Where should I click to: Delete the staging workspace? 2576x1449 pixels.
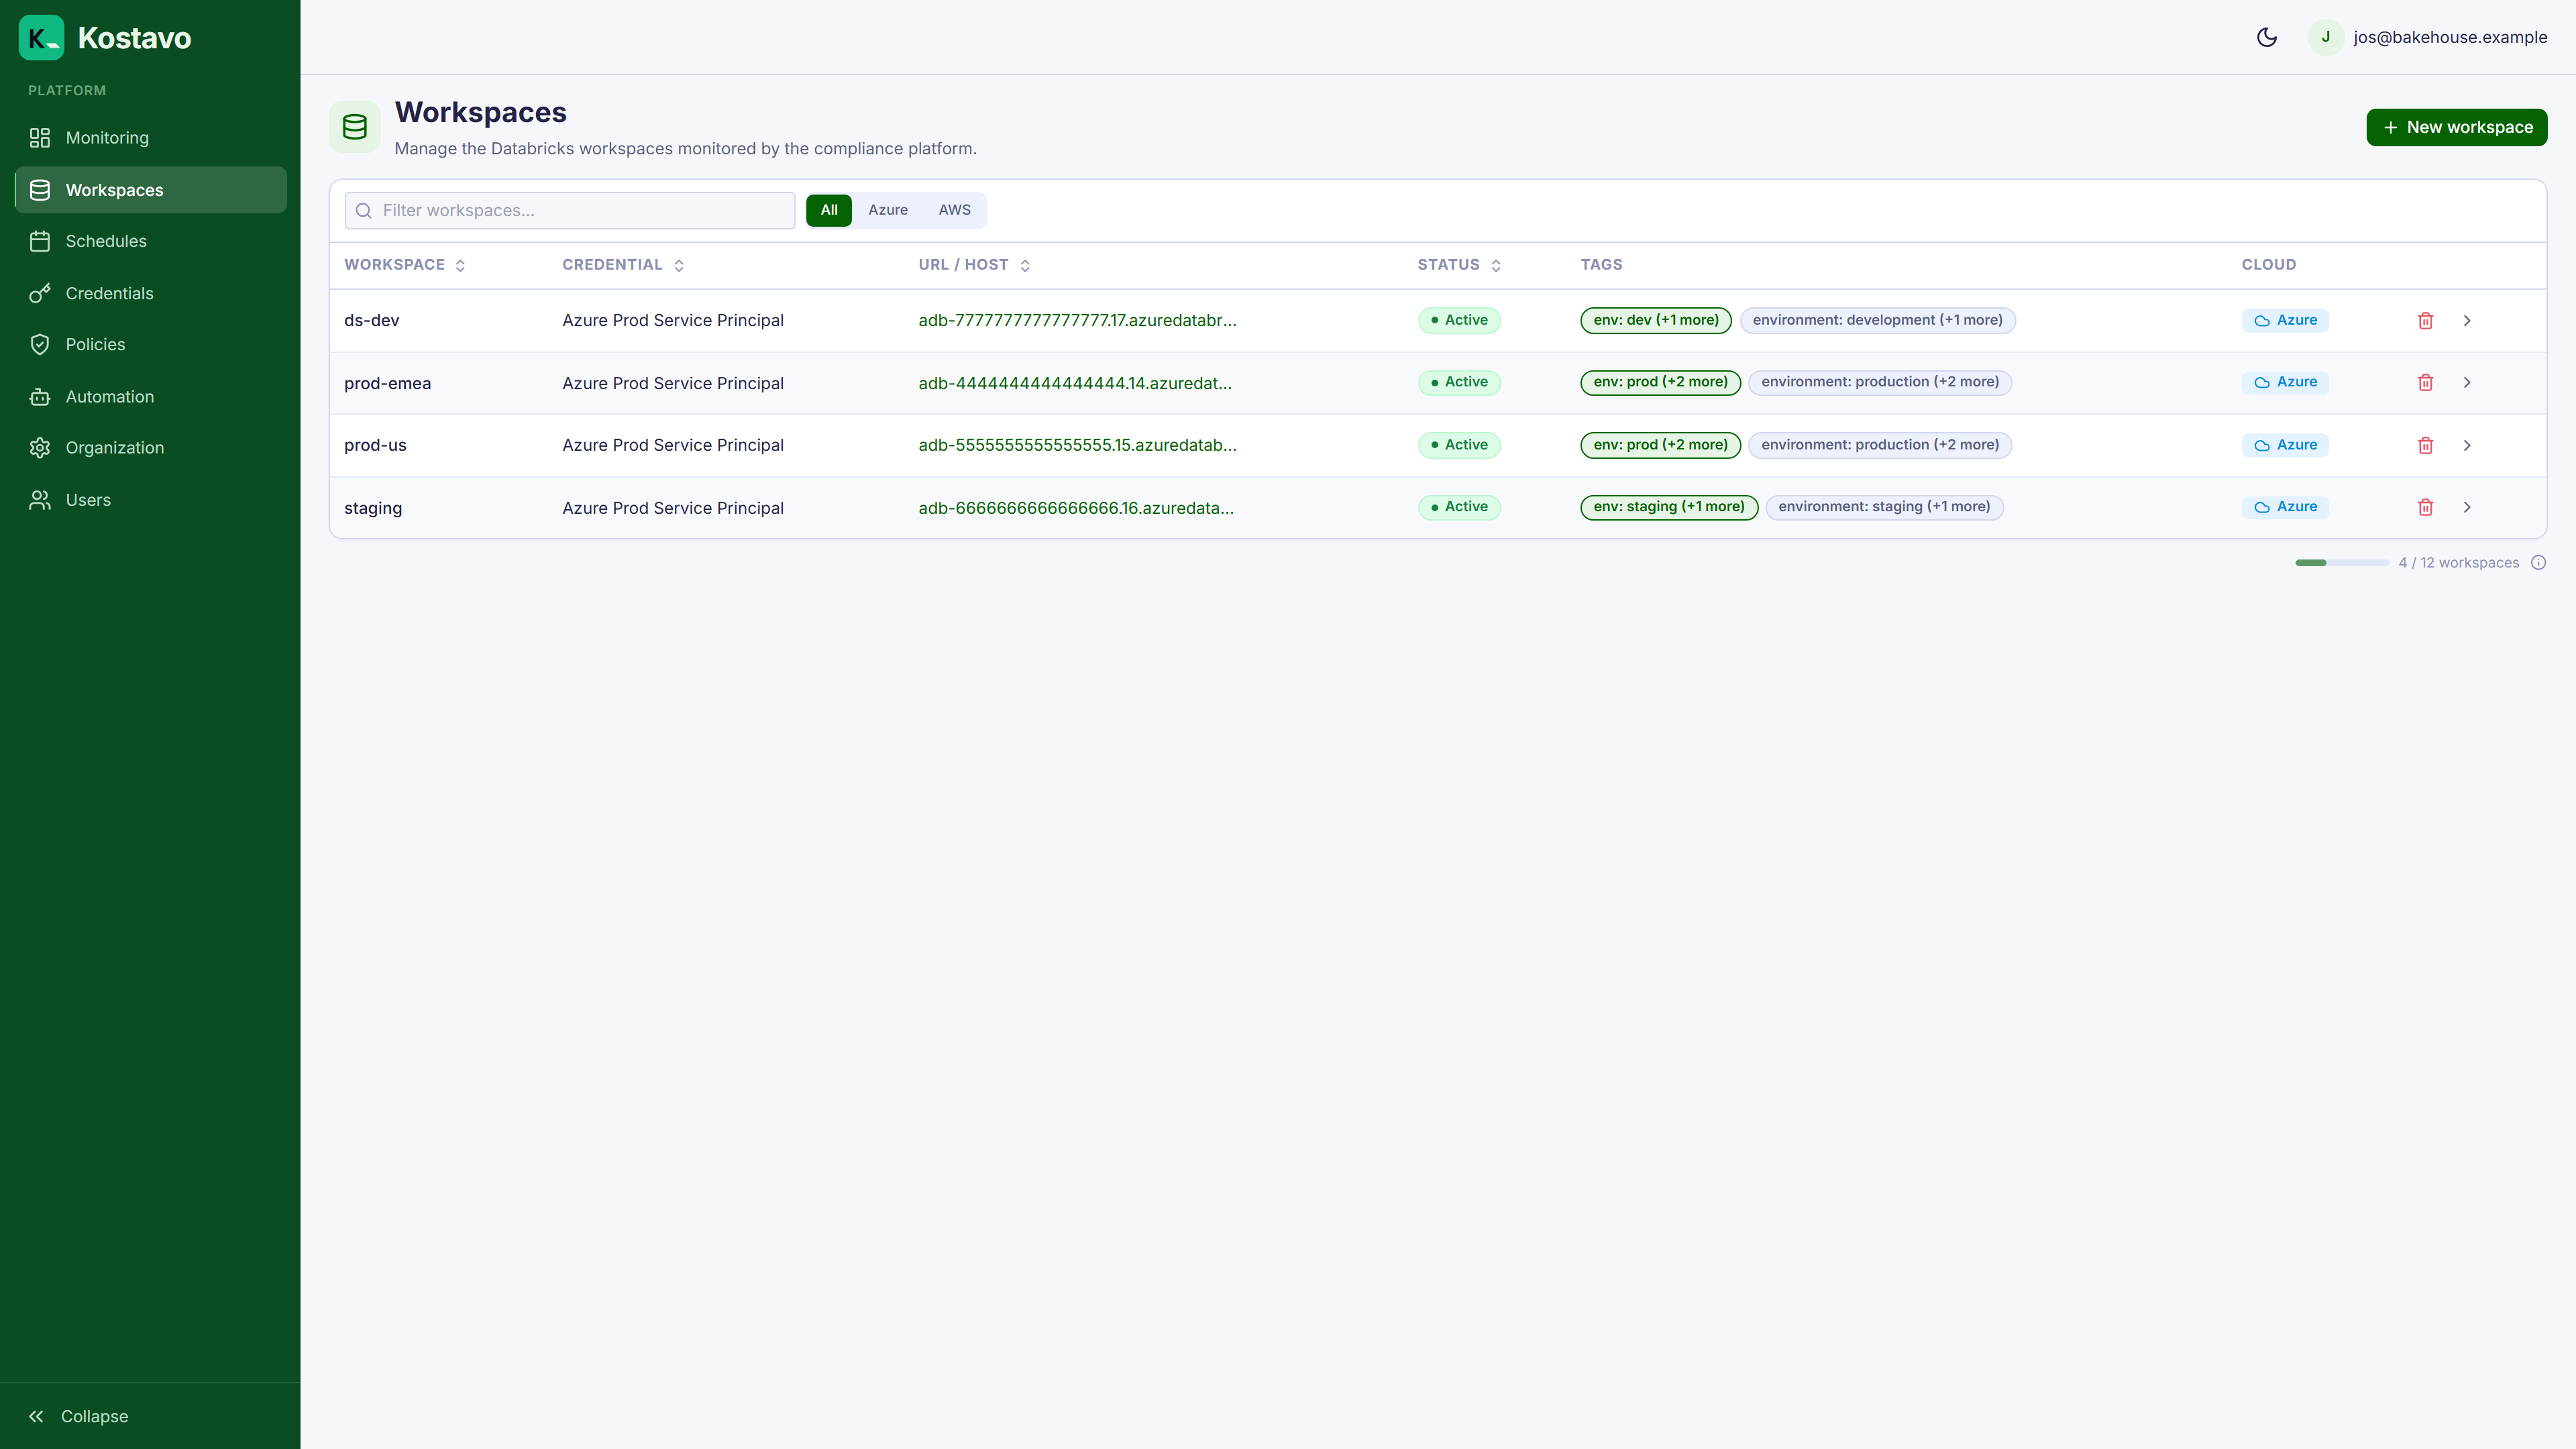tap(2425, 507)
